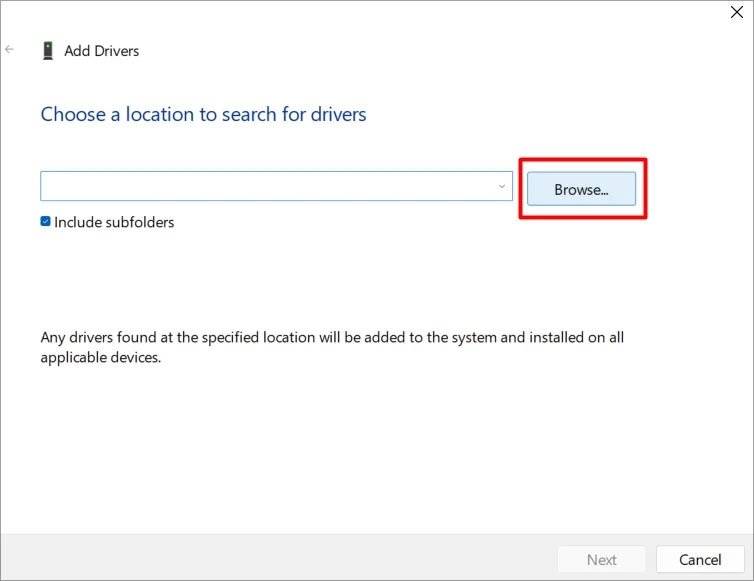The height and width of the screenshot is (581, 754).
Task: Close the Add Drivers dialog with X
Action: coord(737,12)
